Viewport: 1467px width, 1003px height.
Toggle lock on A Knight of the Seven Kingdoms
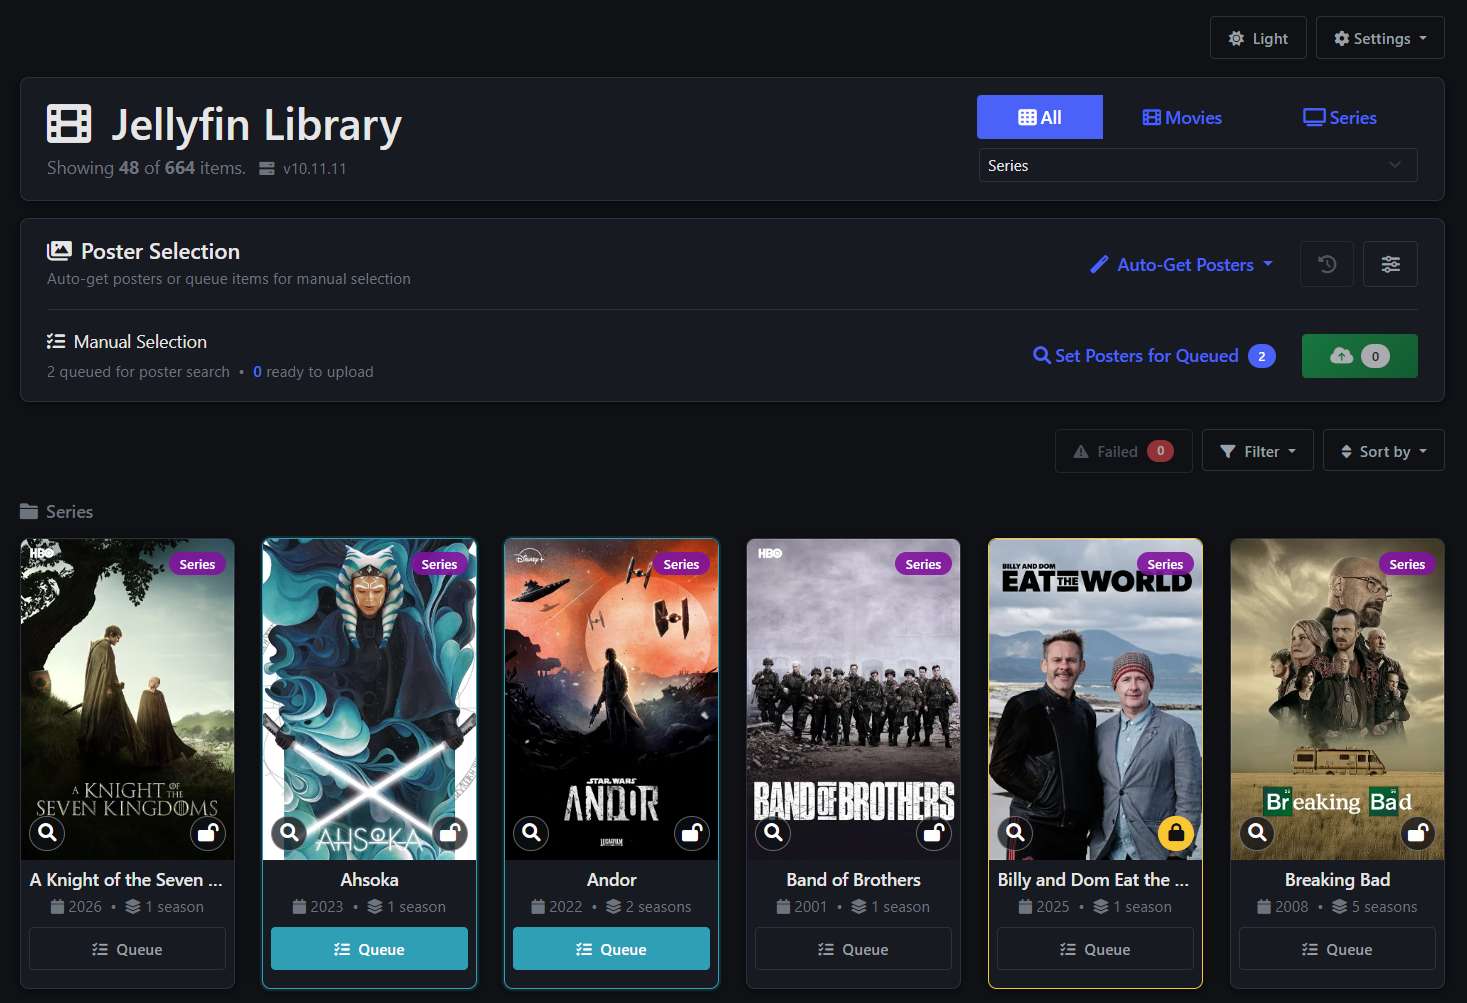click(x=208, y=832)
